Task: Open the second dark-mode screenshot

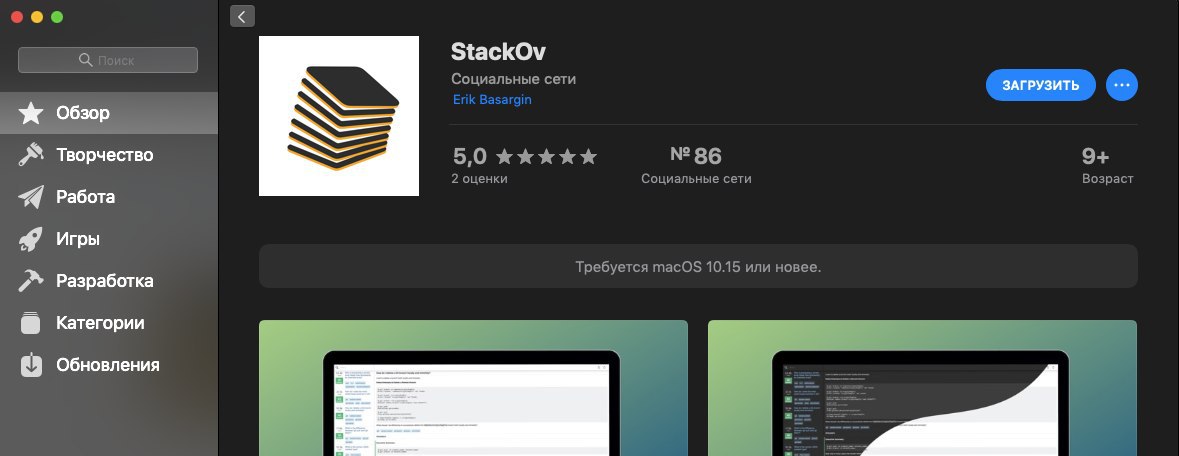Action: pyautogui.click(x=922, y=388)
